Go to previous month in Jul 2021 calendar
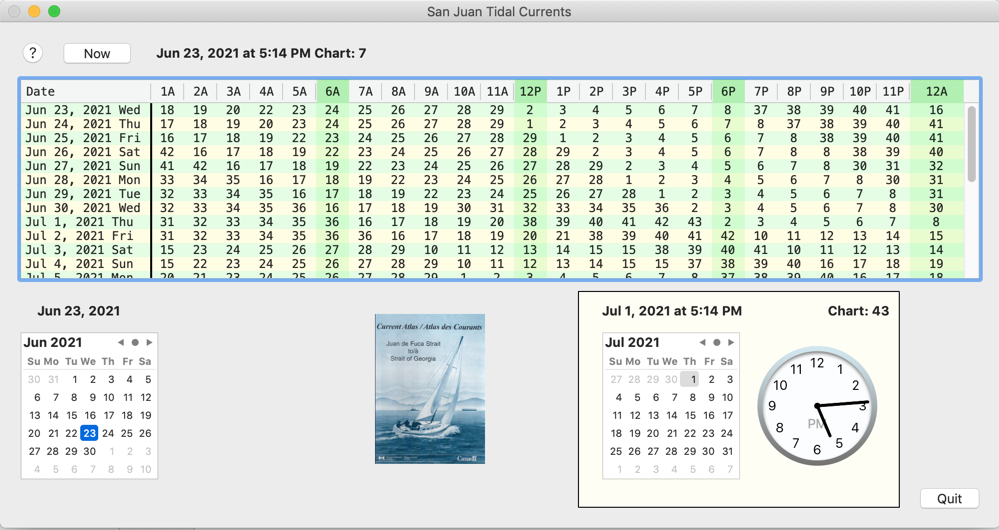Viewport: 999px width, 530px height. (x=703, y=343)
